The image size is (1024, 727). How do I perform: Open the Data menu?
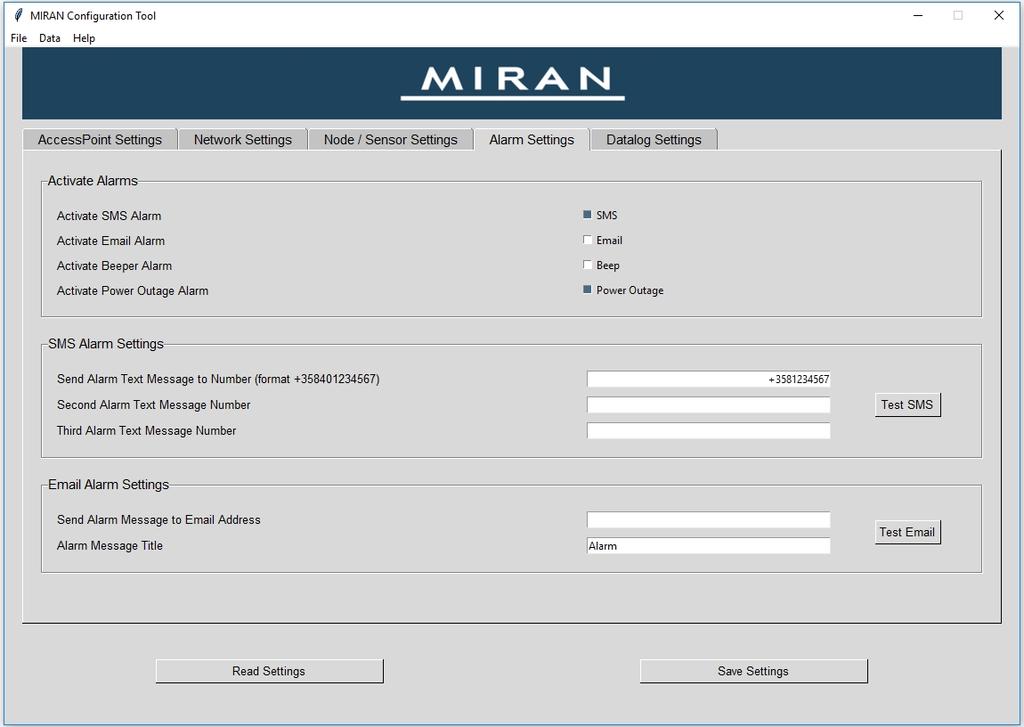(50, 38)
